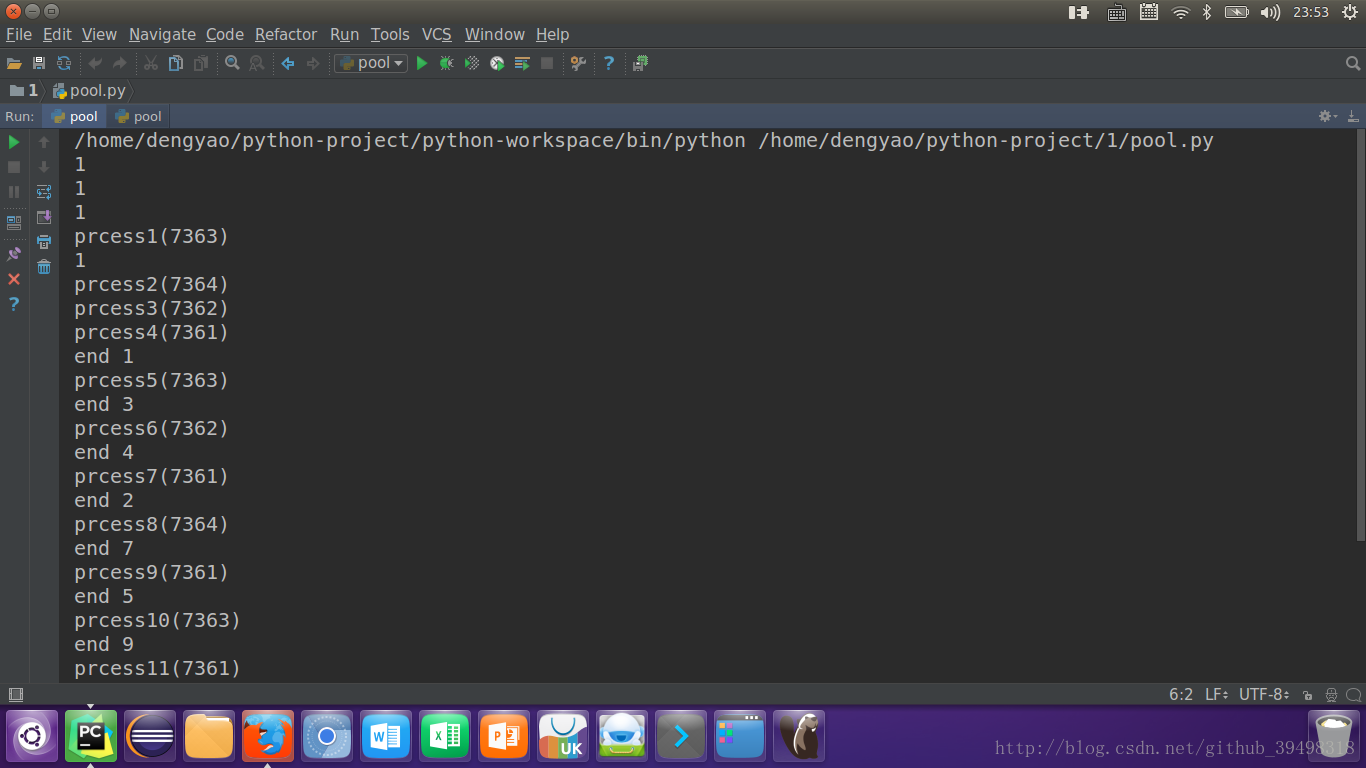Rerun pool from Run panel green arrow
Screen dimensions: 1366x768
[14, 142]
